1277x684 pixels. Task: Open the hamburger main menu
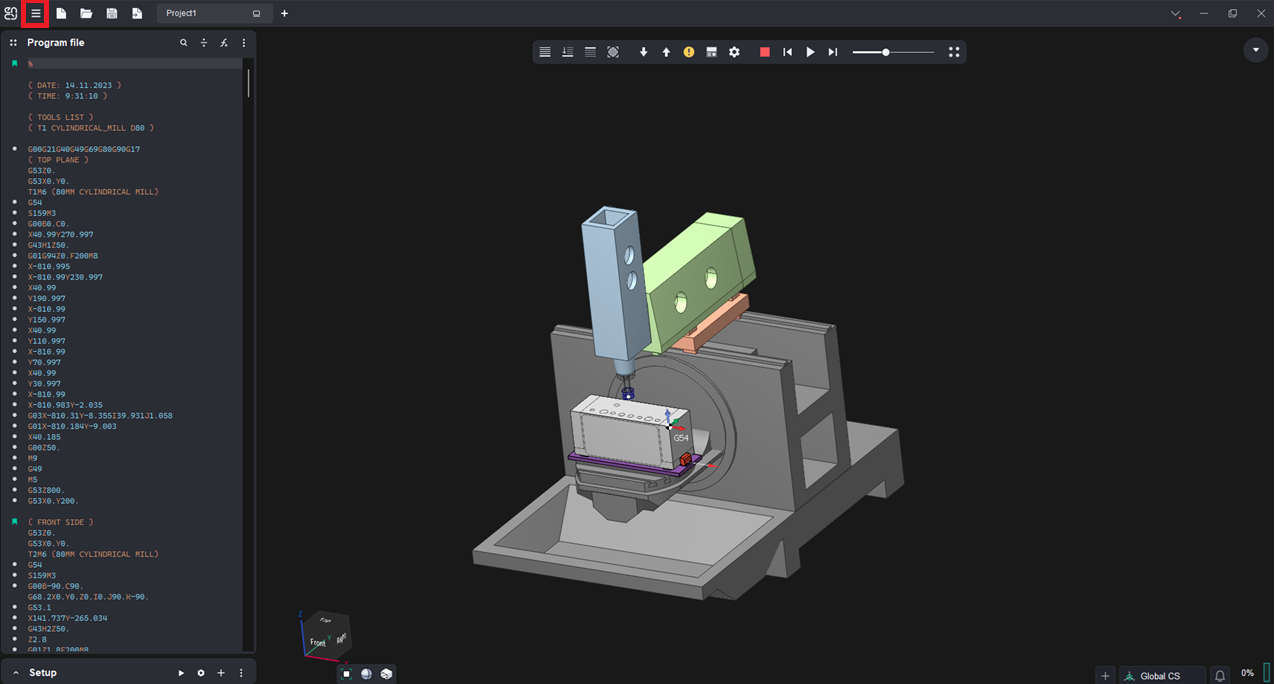35,14
